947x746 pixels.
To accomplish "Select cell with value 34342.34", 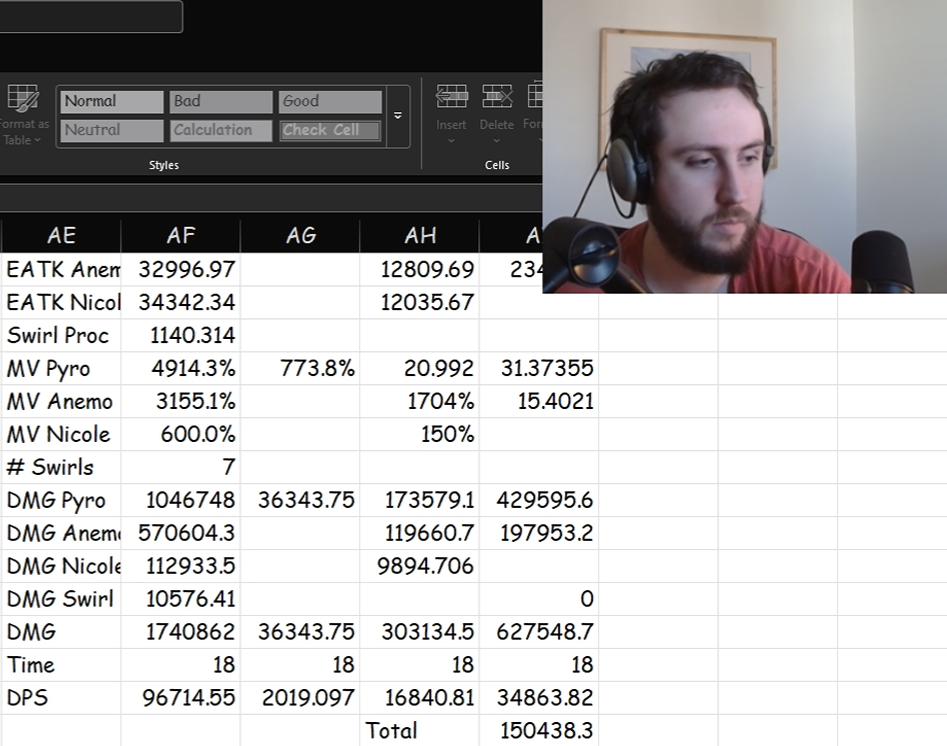I will click(x=181, y=302).
